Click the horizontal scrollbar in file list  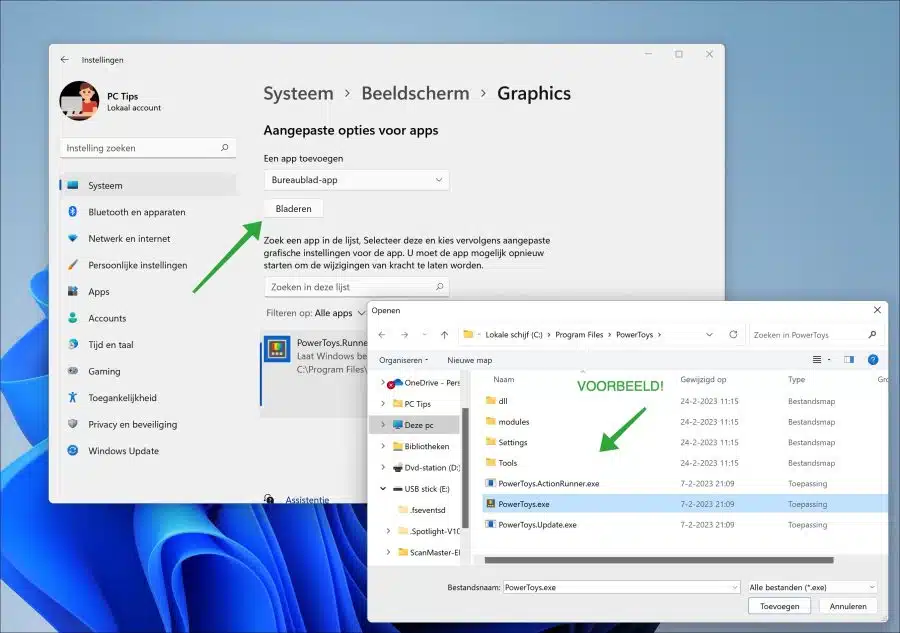click(x=659, y=560)
